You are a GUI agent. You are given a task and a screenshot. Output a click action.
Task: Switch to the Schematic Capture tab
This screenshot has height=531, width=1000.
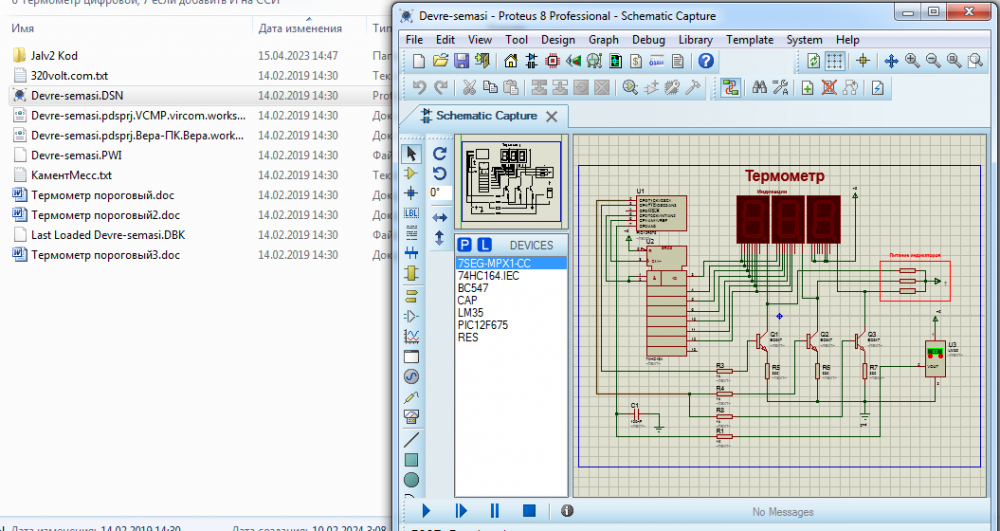coord(486,116)
